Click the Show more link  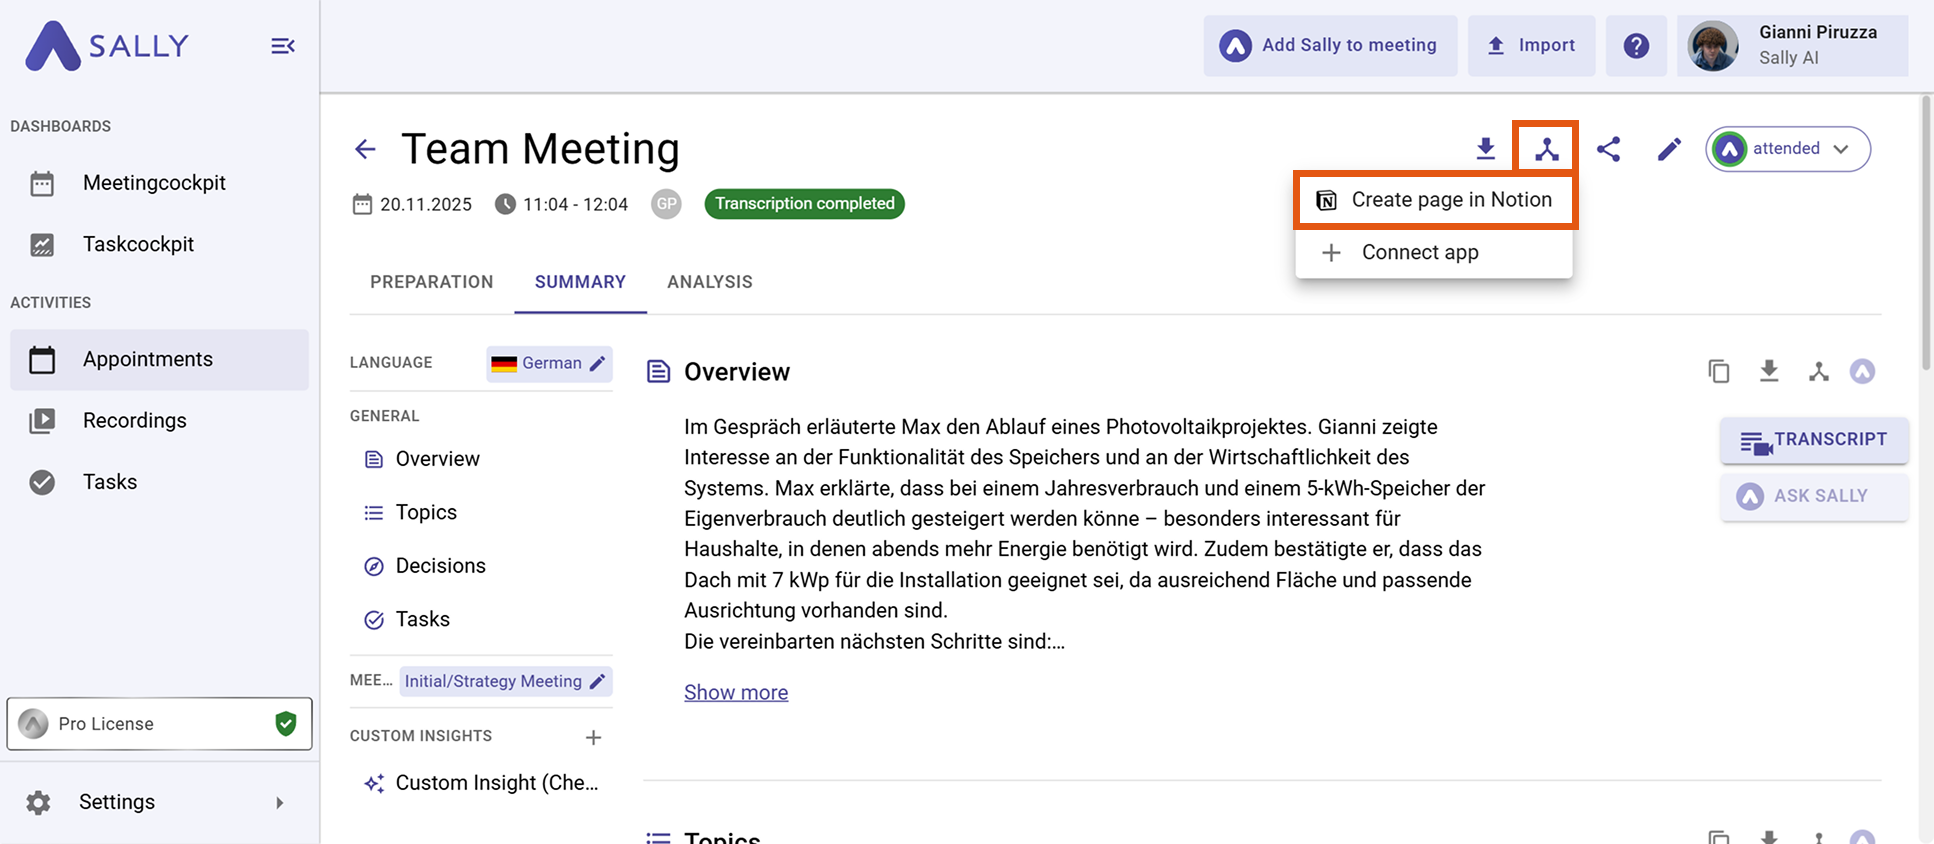[735, 692]
